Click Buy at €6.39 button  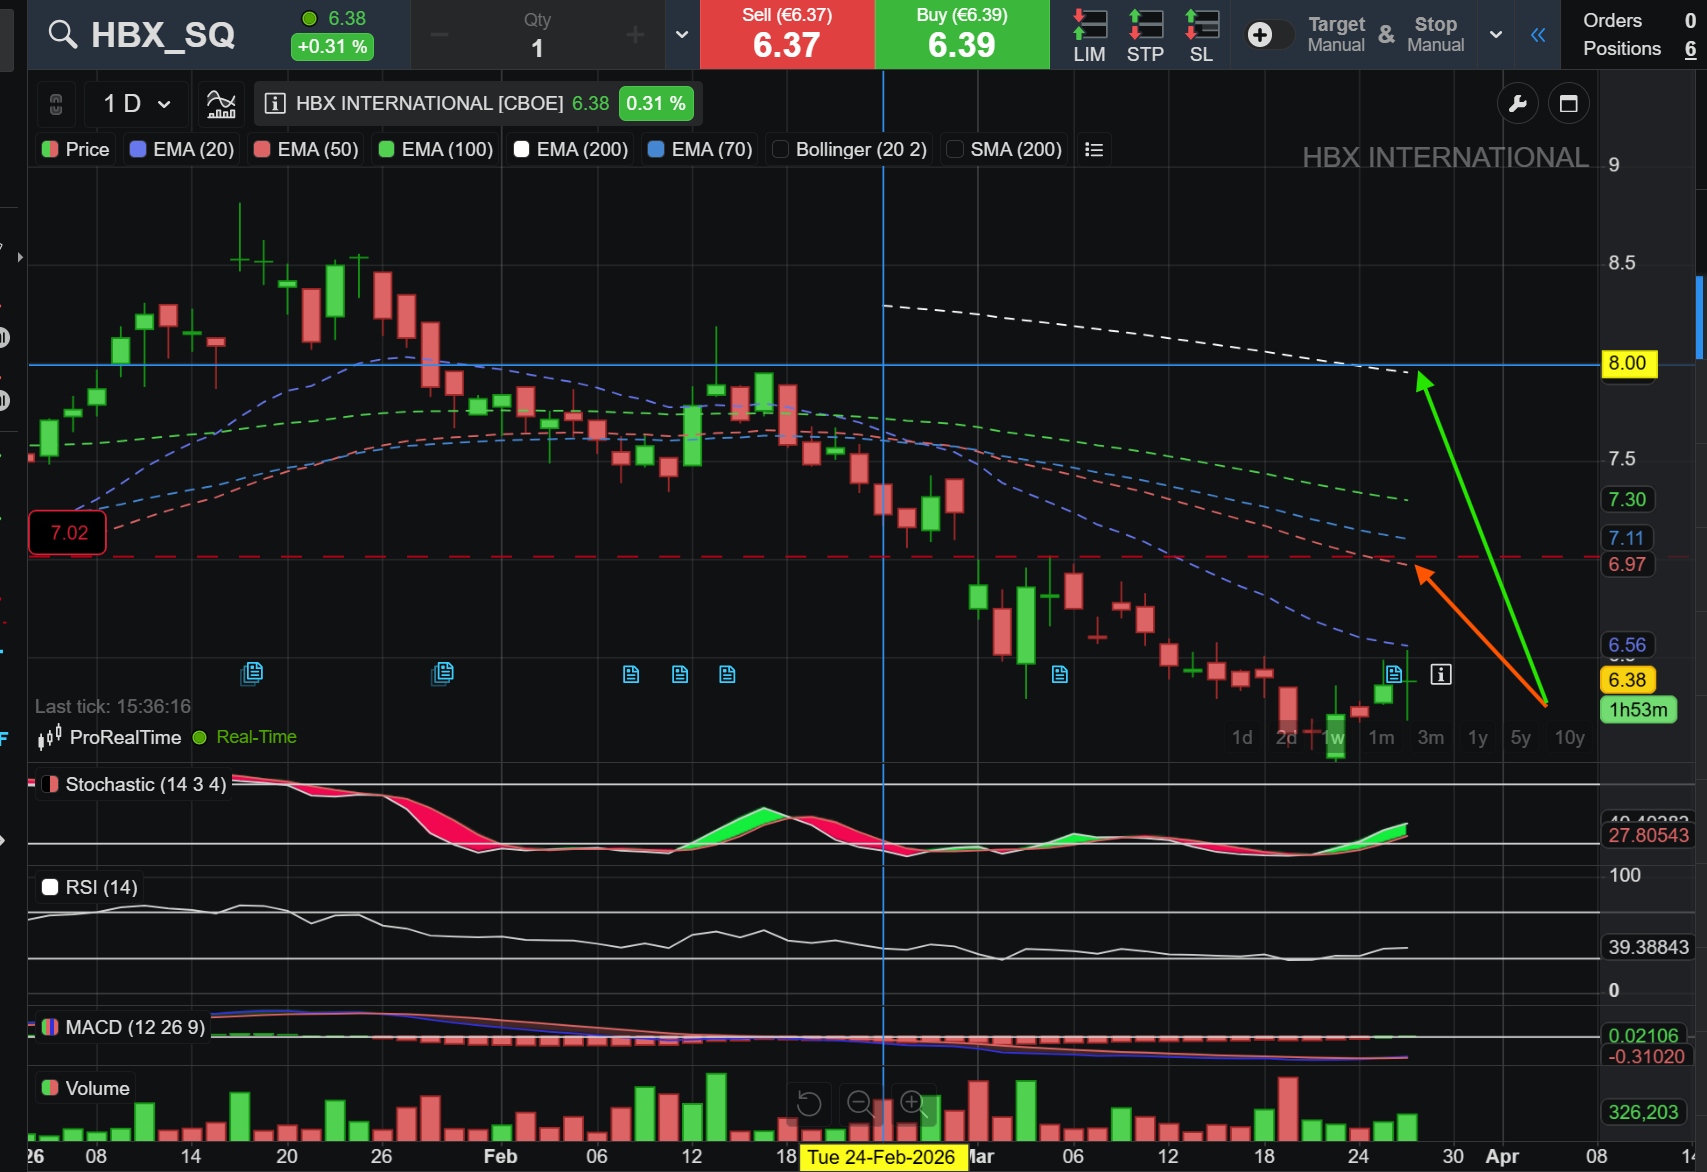tap(962, 35)
